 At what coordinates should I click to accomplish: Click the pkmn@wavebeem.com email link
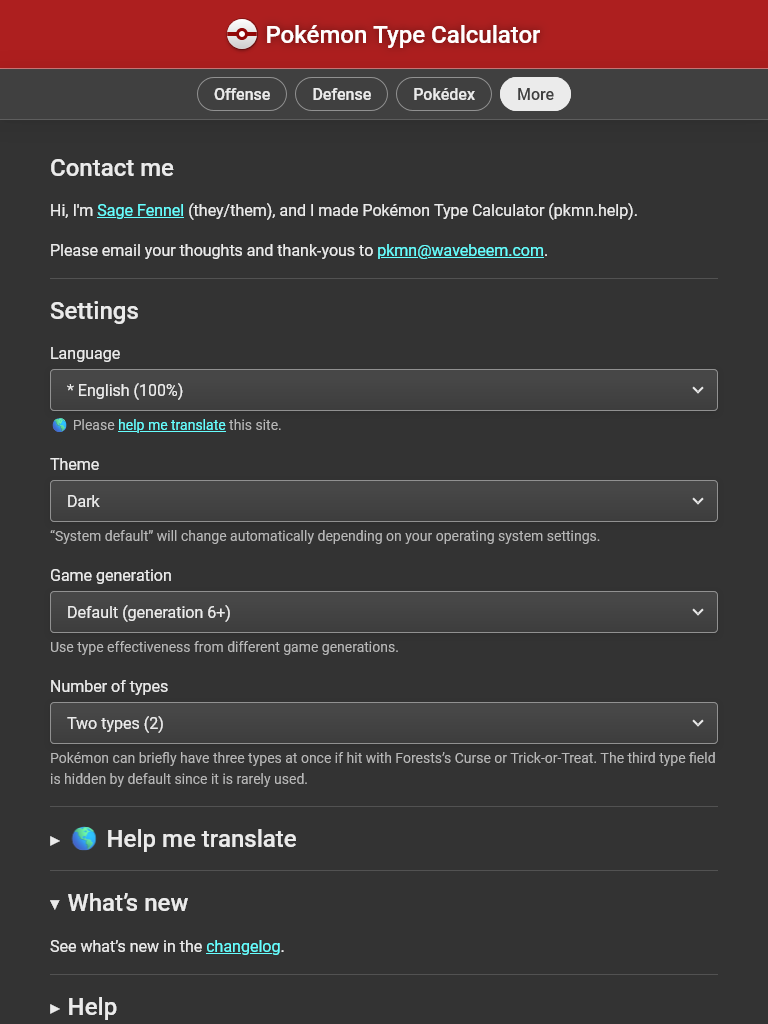tap(460, 250)
